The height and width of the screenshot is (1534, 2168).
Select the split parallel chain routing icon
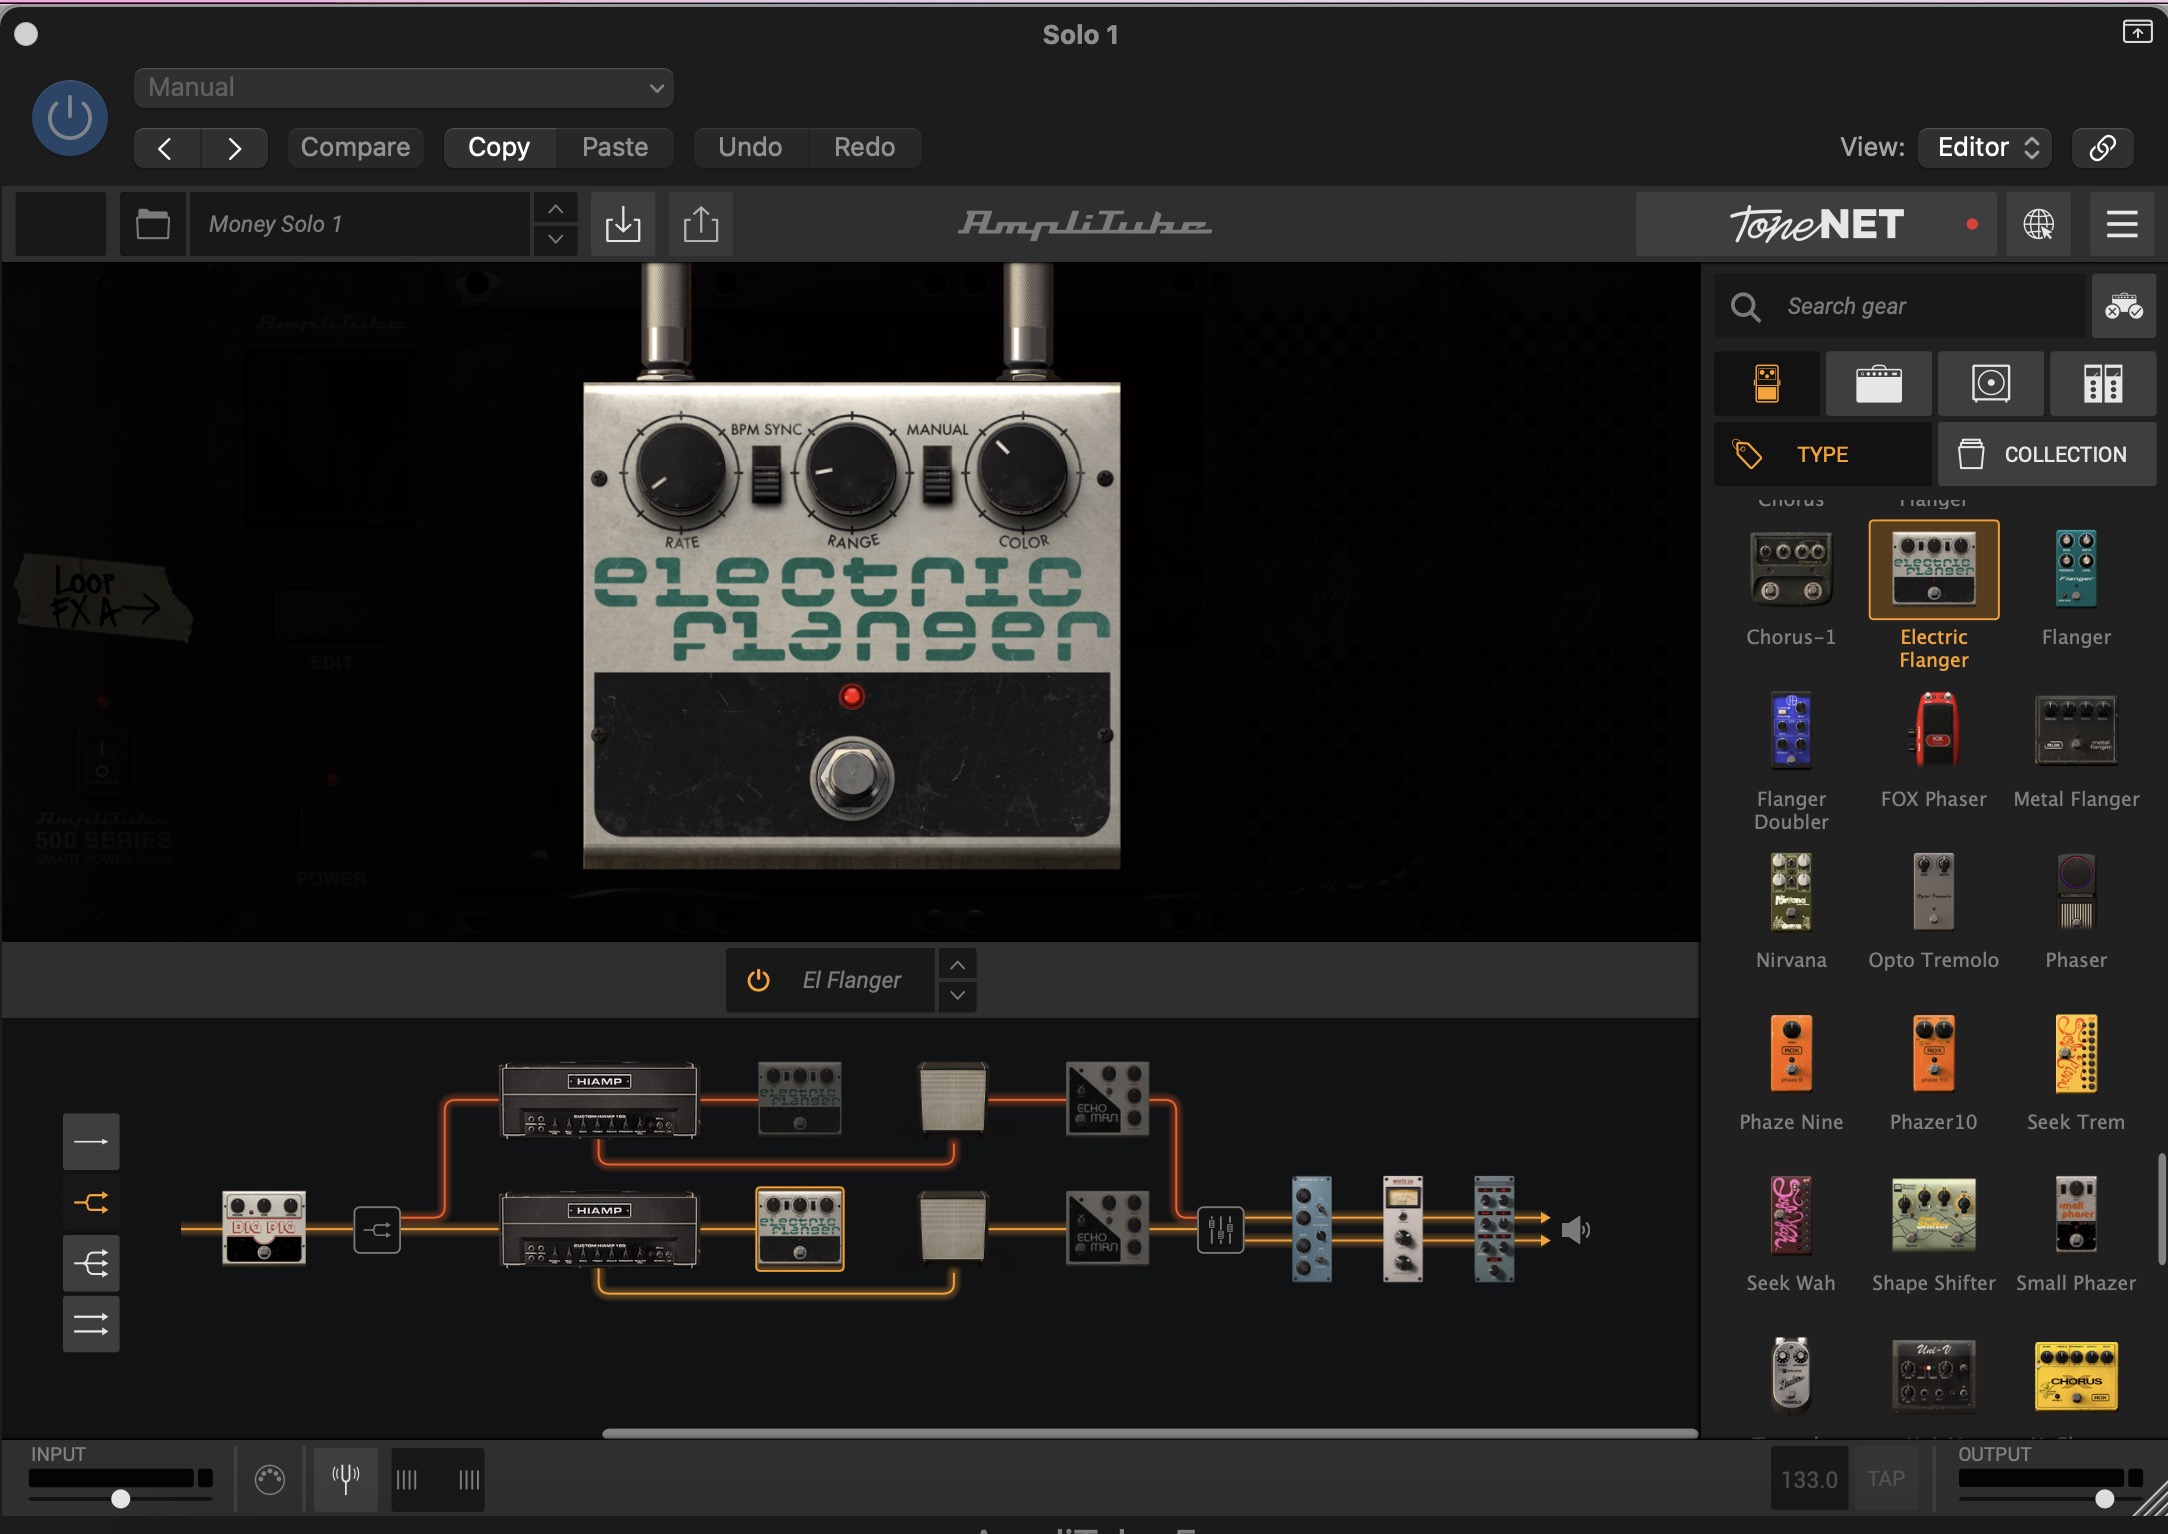point(91,1202)
